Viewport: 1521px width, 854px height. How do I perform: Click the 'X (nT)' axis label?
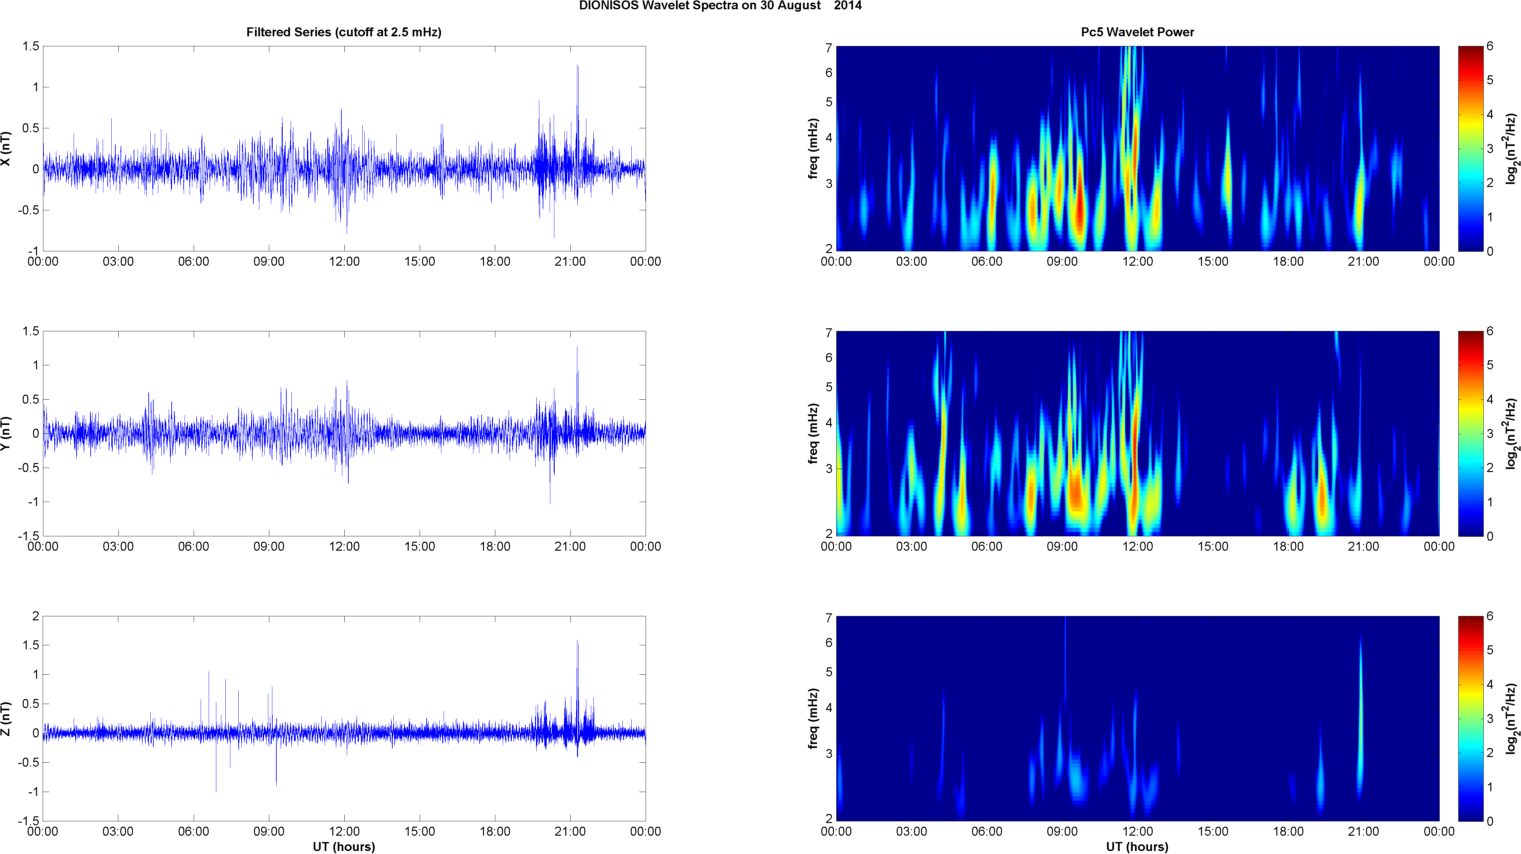pyautogui.click(x=7, y=149)
